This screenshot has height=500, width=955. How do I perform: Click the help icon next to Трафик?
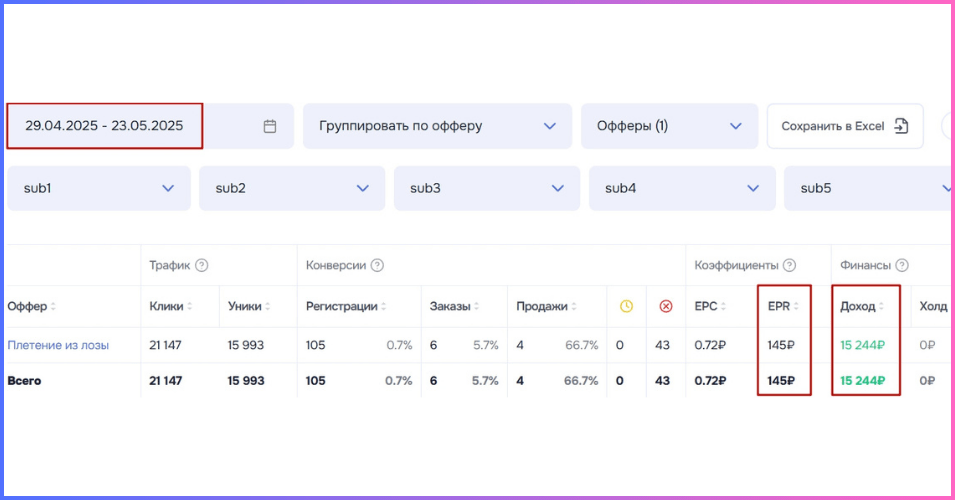coord(202,265)
